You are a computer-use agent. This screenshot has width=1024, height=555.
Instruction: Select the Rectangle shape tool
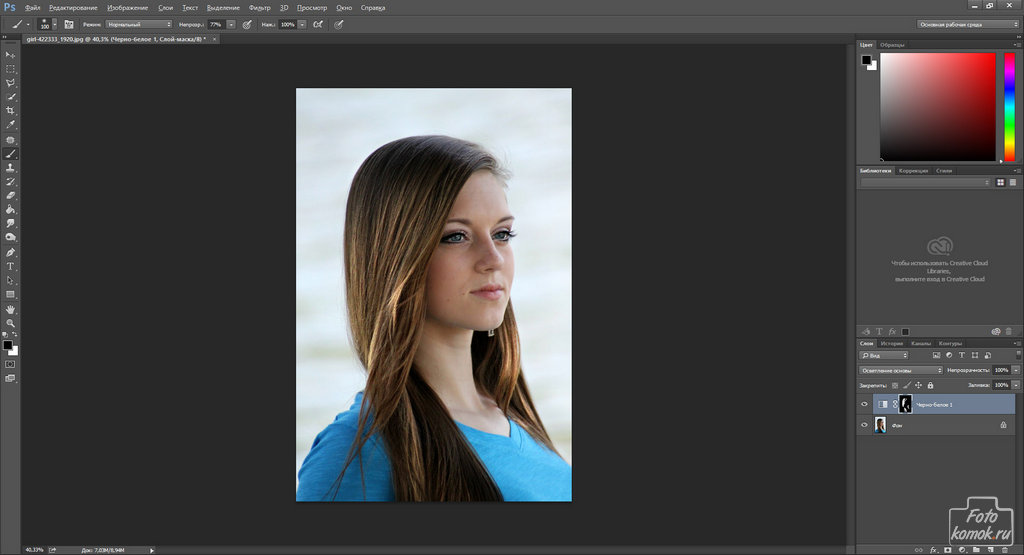10,294
